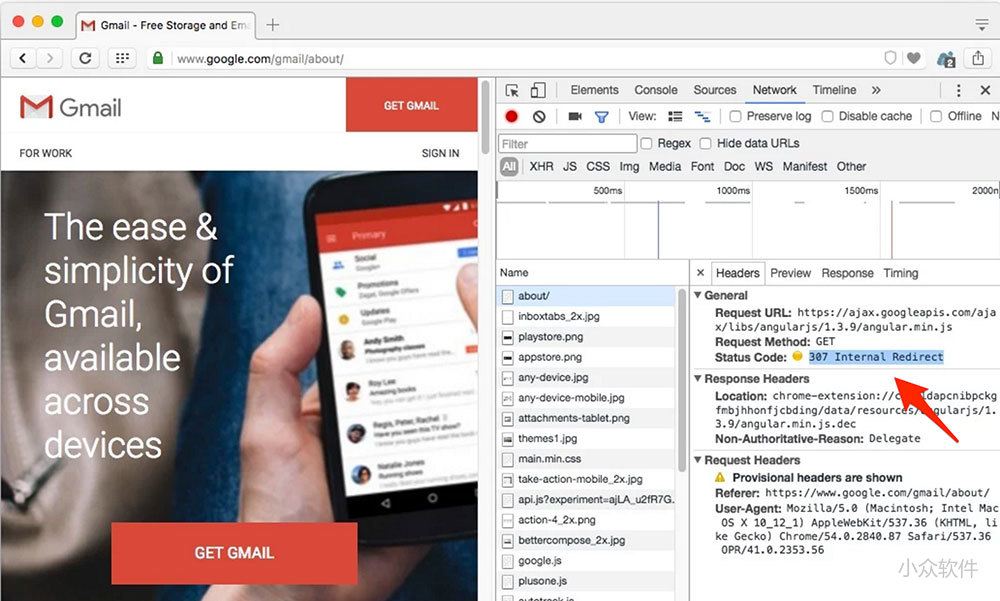Show more DevTools tabs with chevron
Viewport: 1000px width, 601px height.
click(x=876, y=90)
